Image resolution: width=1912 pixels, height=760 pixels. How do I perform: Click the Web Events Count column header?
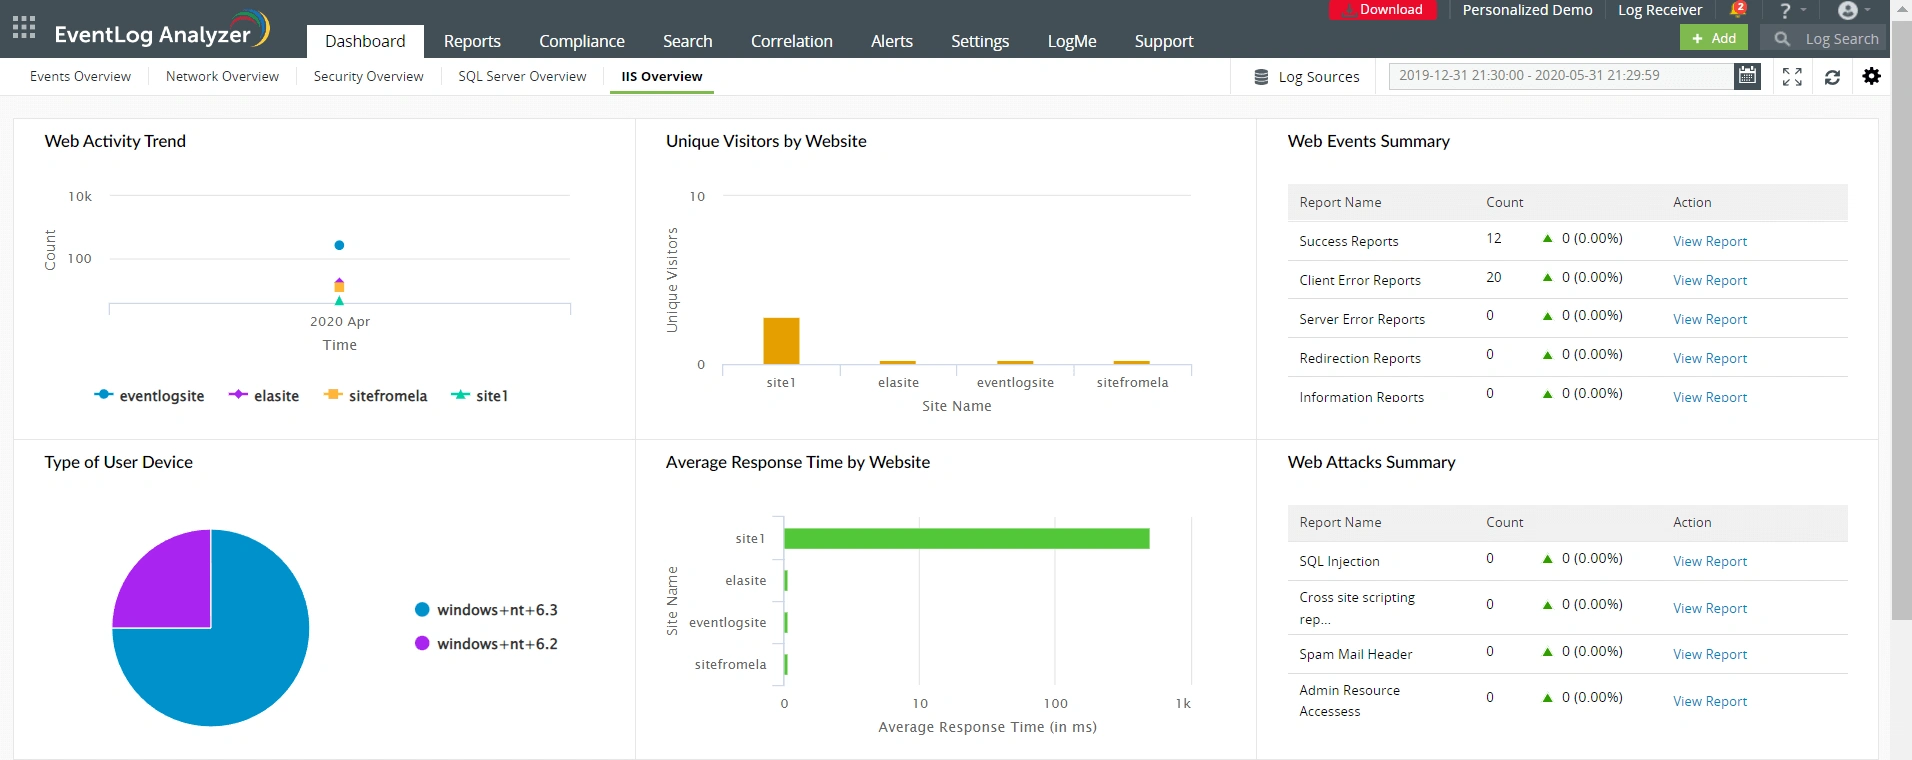[x=1504, y=202]
